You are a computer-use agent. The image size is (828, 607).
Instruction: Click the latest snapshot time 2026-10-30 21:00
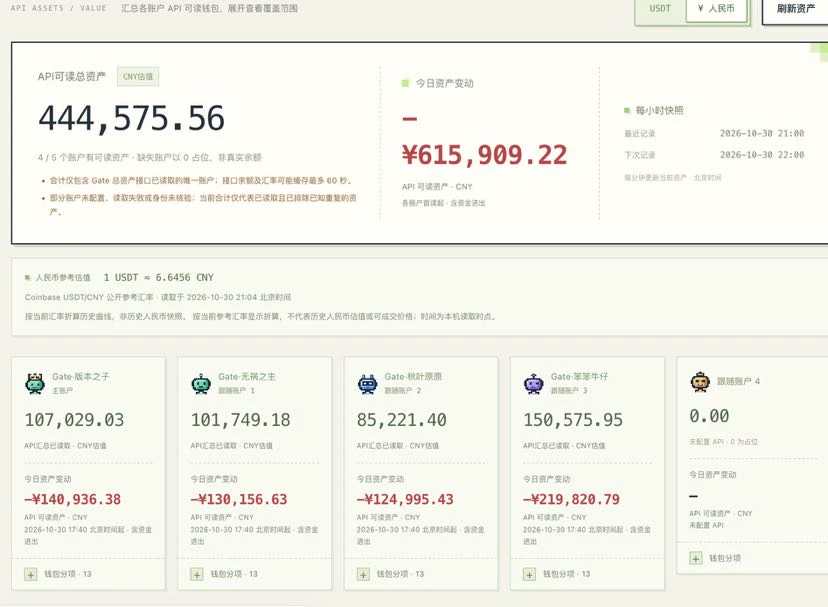coord(761,134)
